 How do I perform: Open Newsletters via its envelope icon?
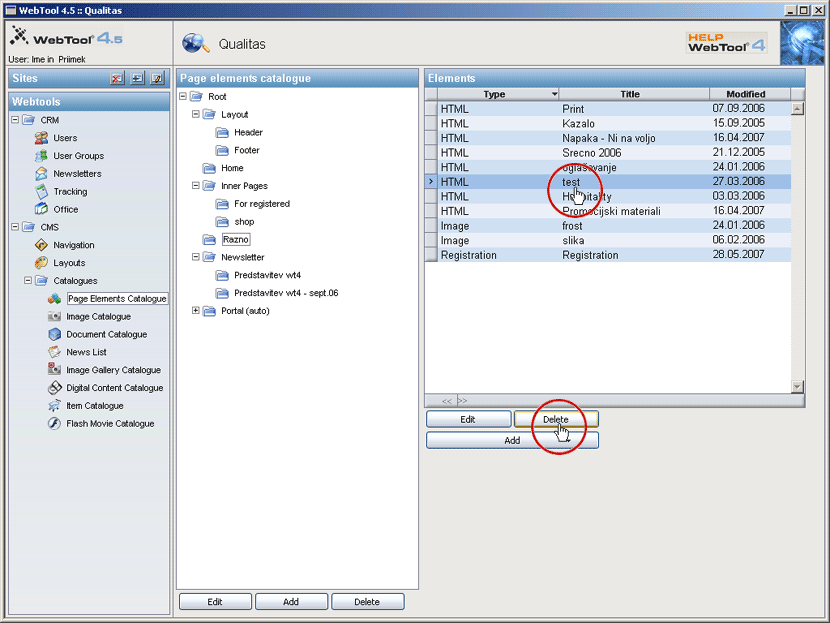[x=42, y=174]
